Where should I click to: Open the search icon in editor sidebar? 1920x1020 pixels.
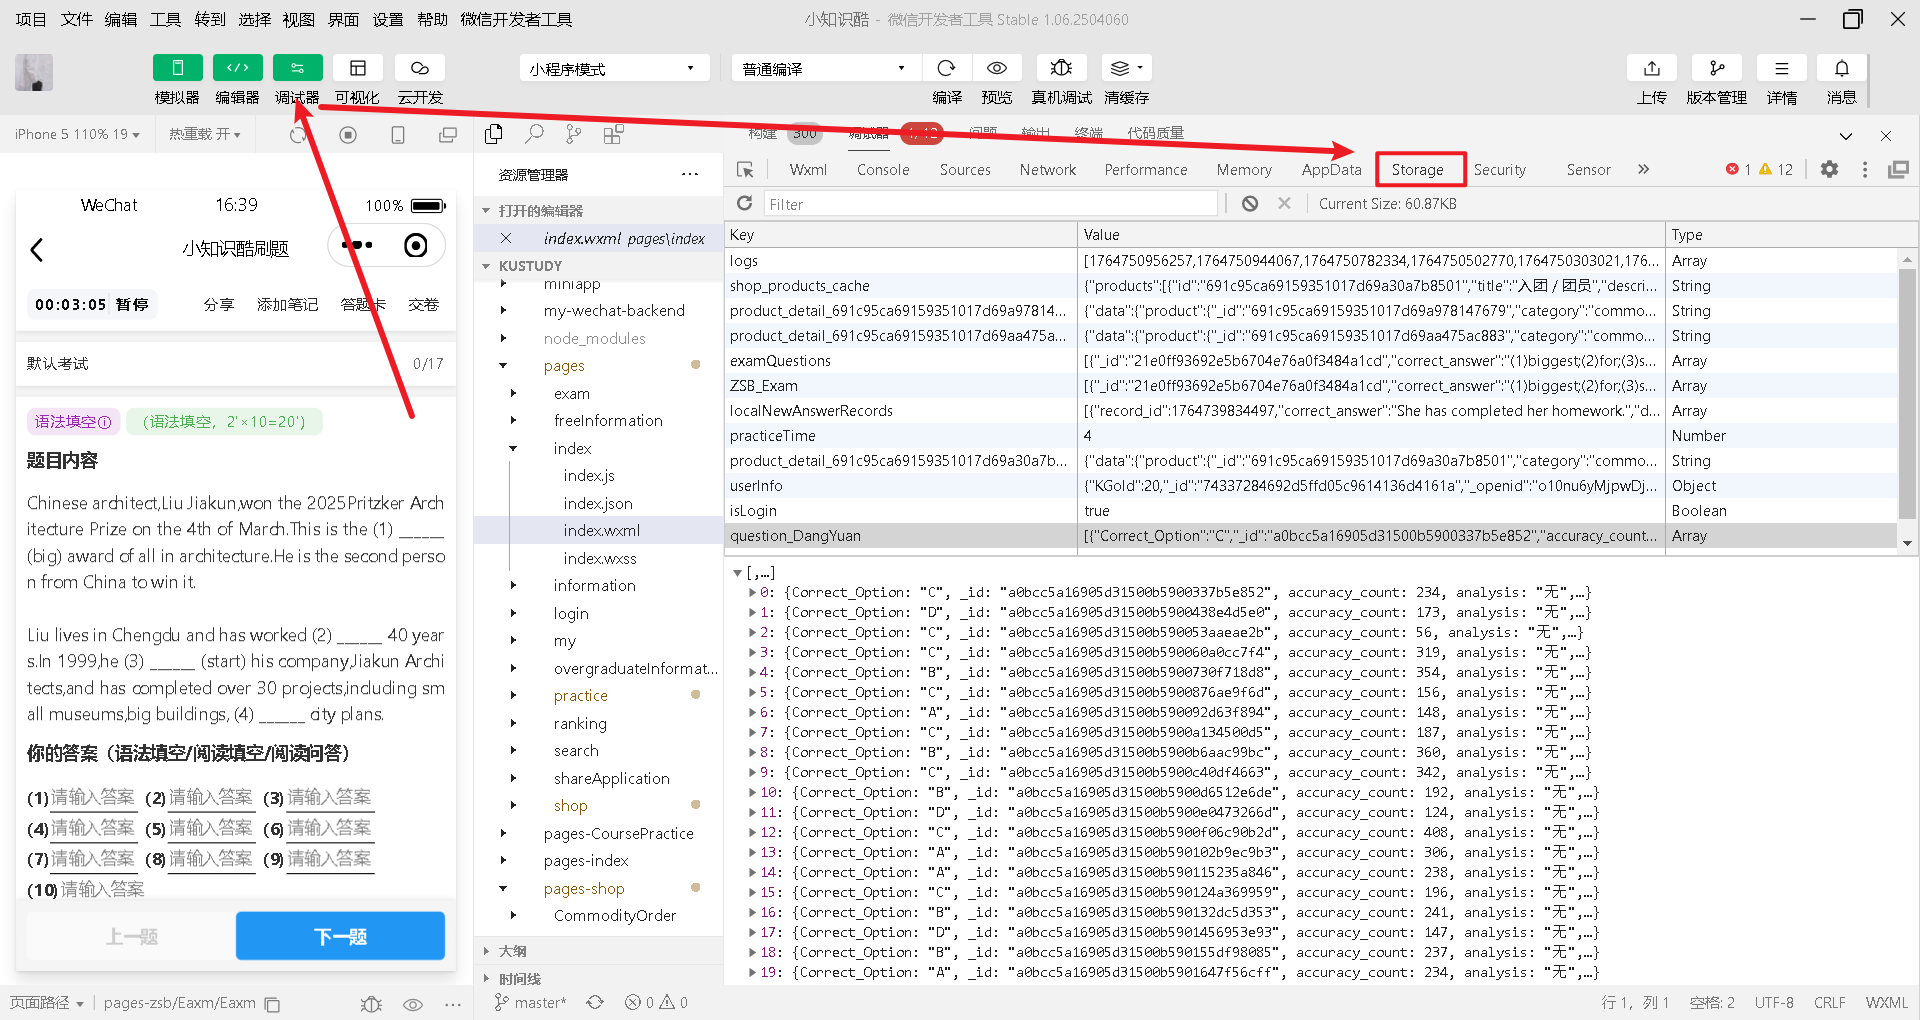click(535, 134)
